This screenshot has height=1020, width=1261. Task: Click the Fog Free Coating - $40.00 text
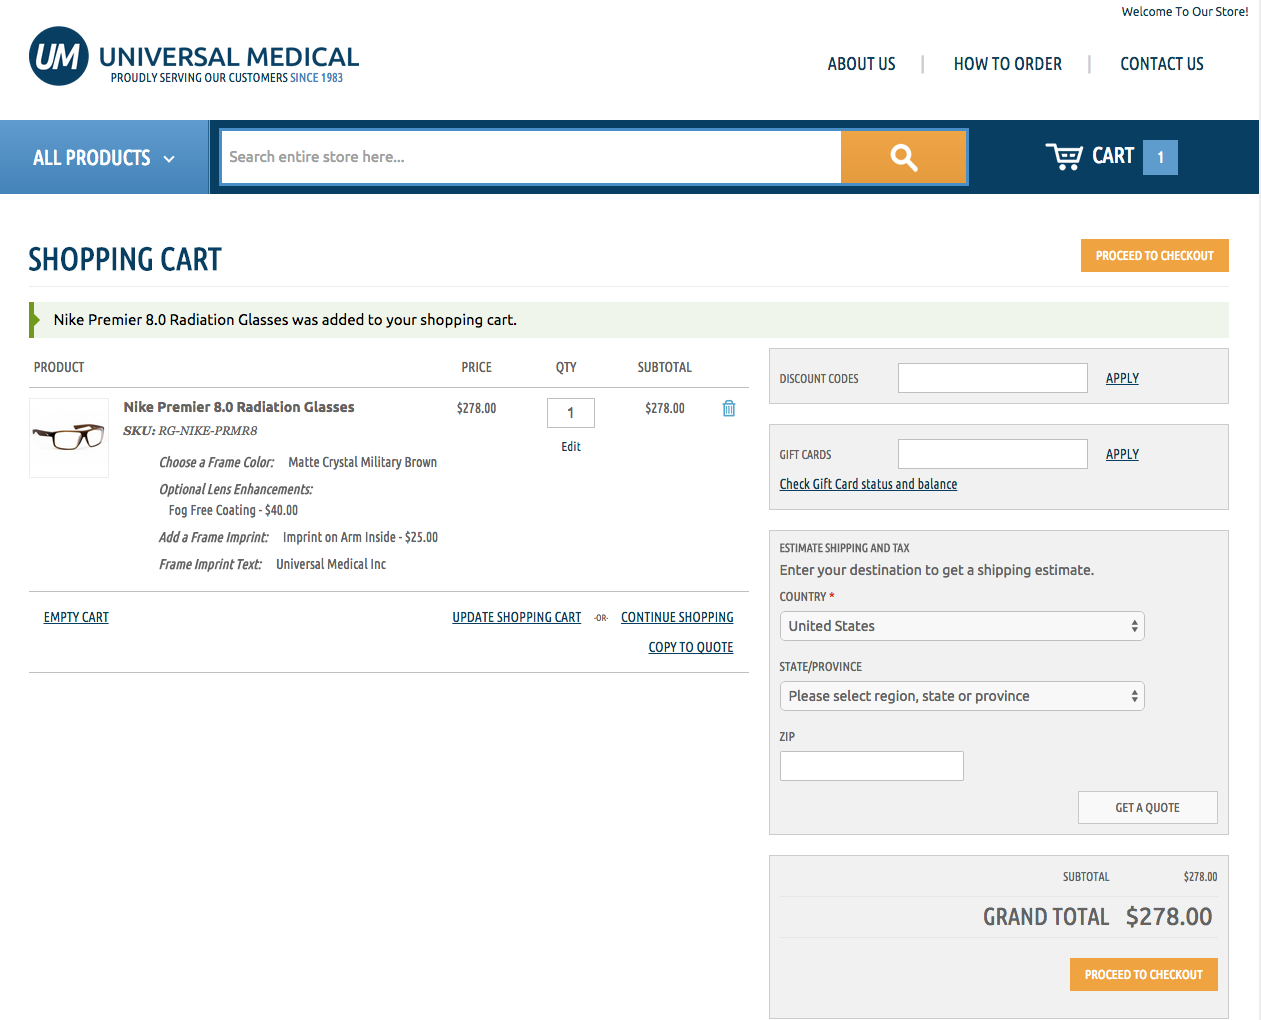(233, 510)
